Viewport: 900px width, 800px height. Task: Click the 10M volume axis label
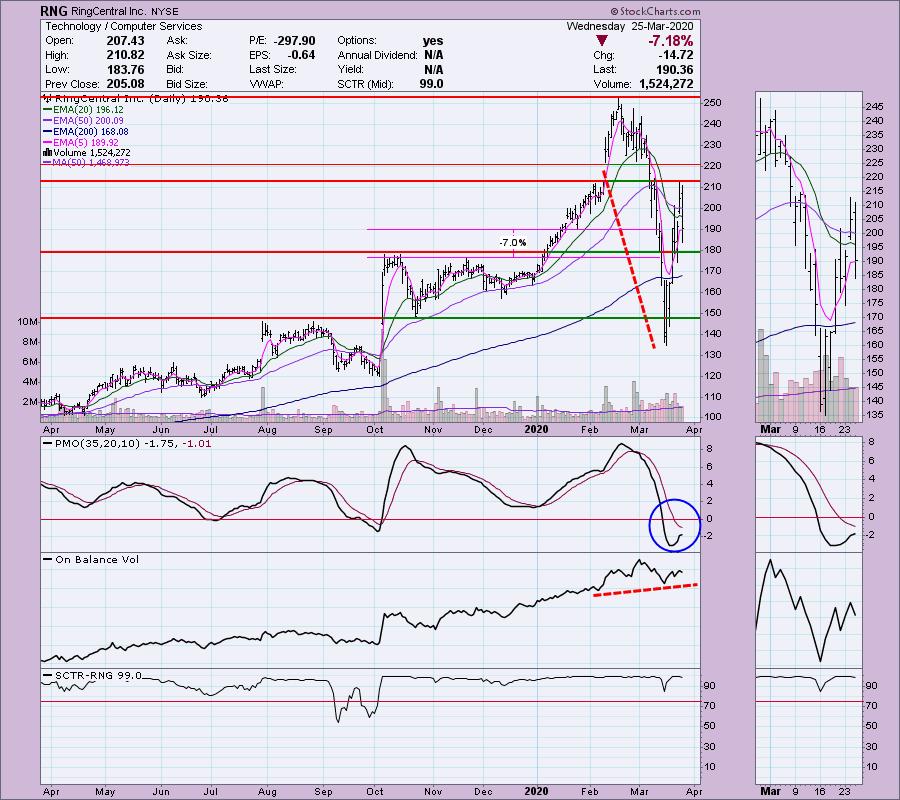tap(28, 321)
